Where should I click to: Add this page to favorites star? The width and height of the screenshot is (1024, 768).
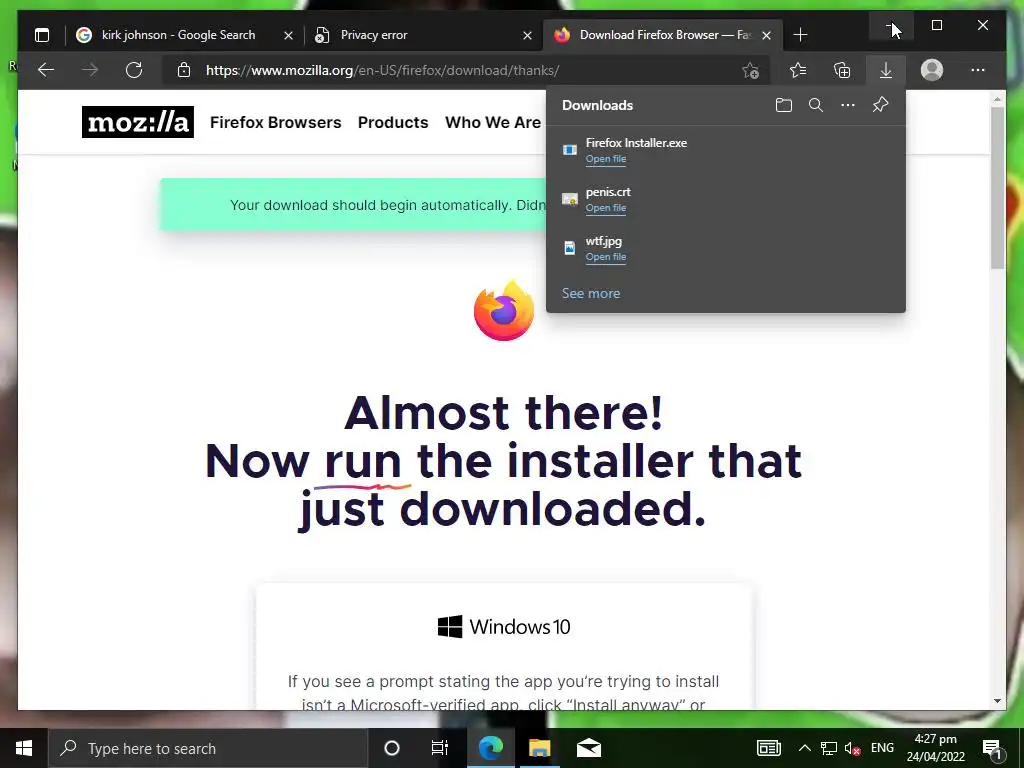pyautogui.click(x=750, y=71)
